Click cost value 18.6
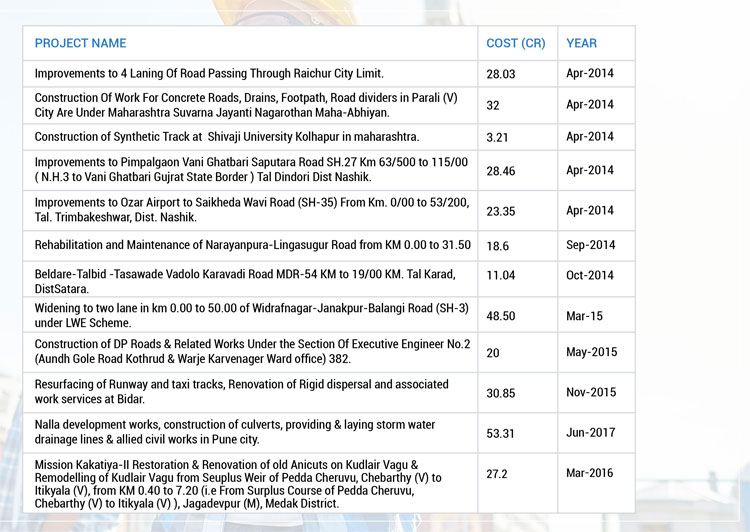Image resolution: width=750 pixels, height=532 pixels. point(497,246)
